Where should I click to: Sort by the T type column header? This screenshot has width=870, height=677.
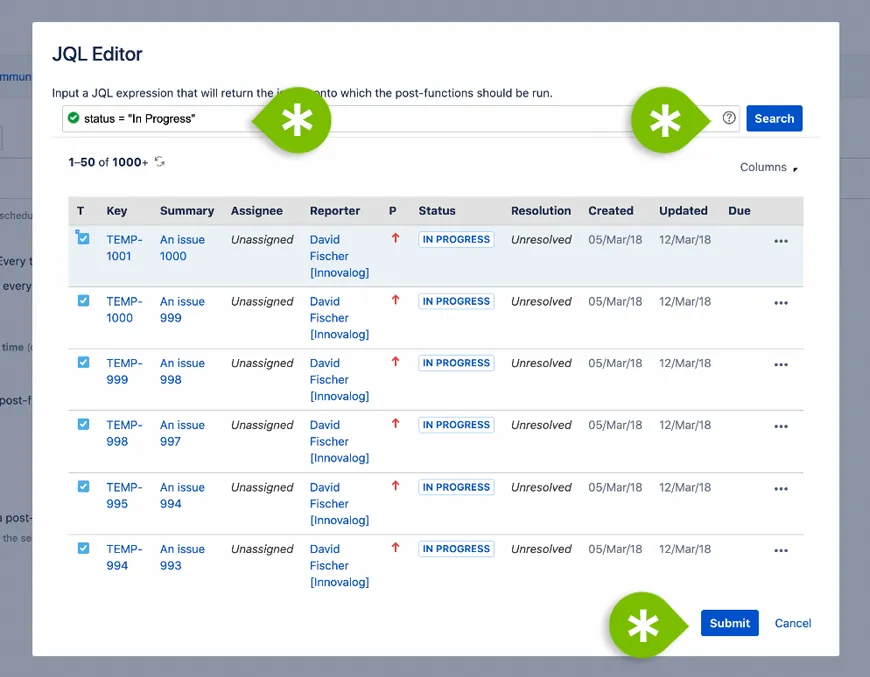point(80,210)
